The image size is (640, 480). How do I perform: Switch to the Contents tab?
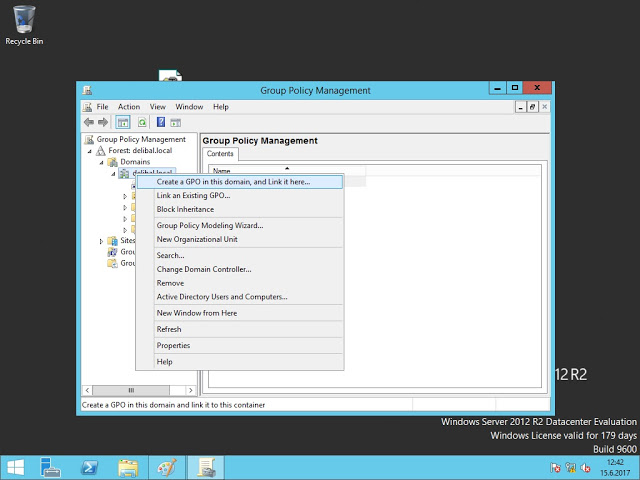coord(220,154)
